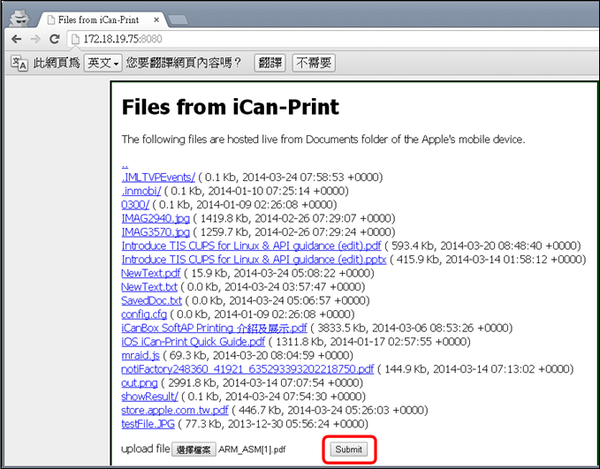
Task: Click the translate icon in the translation bar
Action: [x=19, y=63]
